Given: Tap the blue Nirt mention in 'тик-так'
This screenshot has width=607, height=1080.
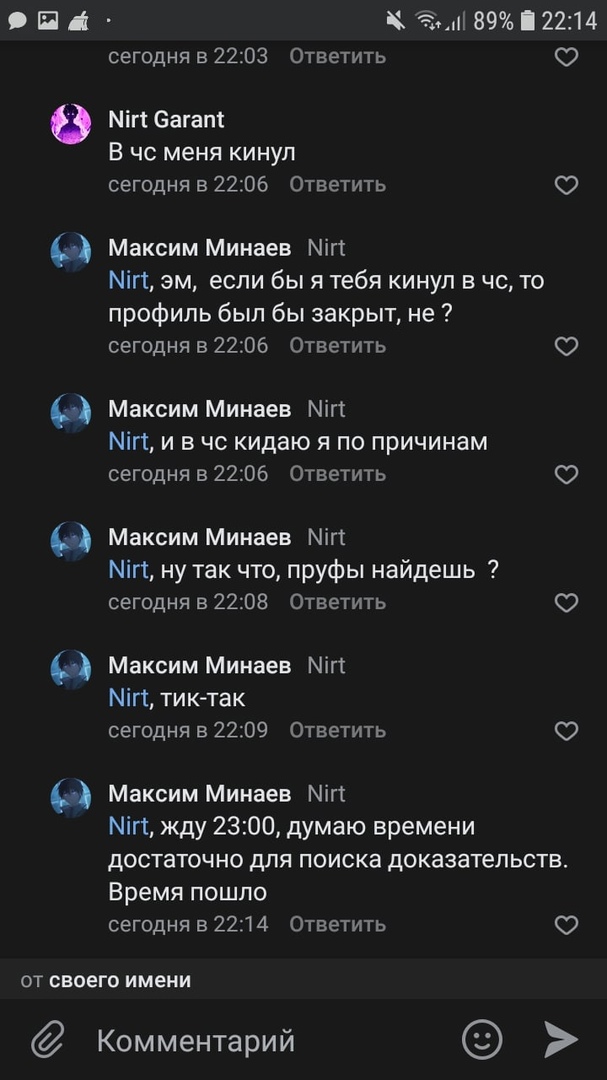Looking at the screenshot, I should [128, 698].
